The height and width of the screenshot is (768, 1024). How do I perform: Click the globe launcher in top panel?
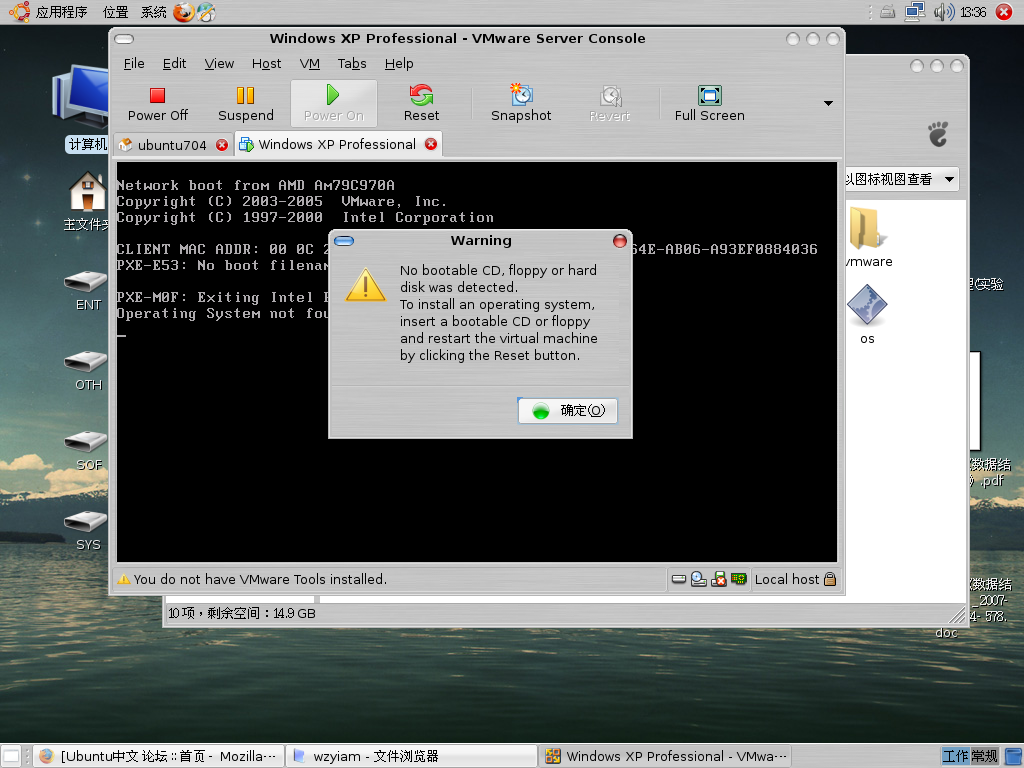(x=206, y=12)
